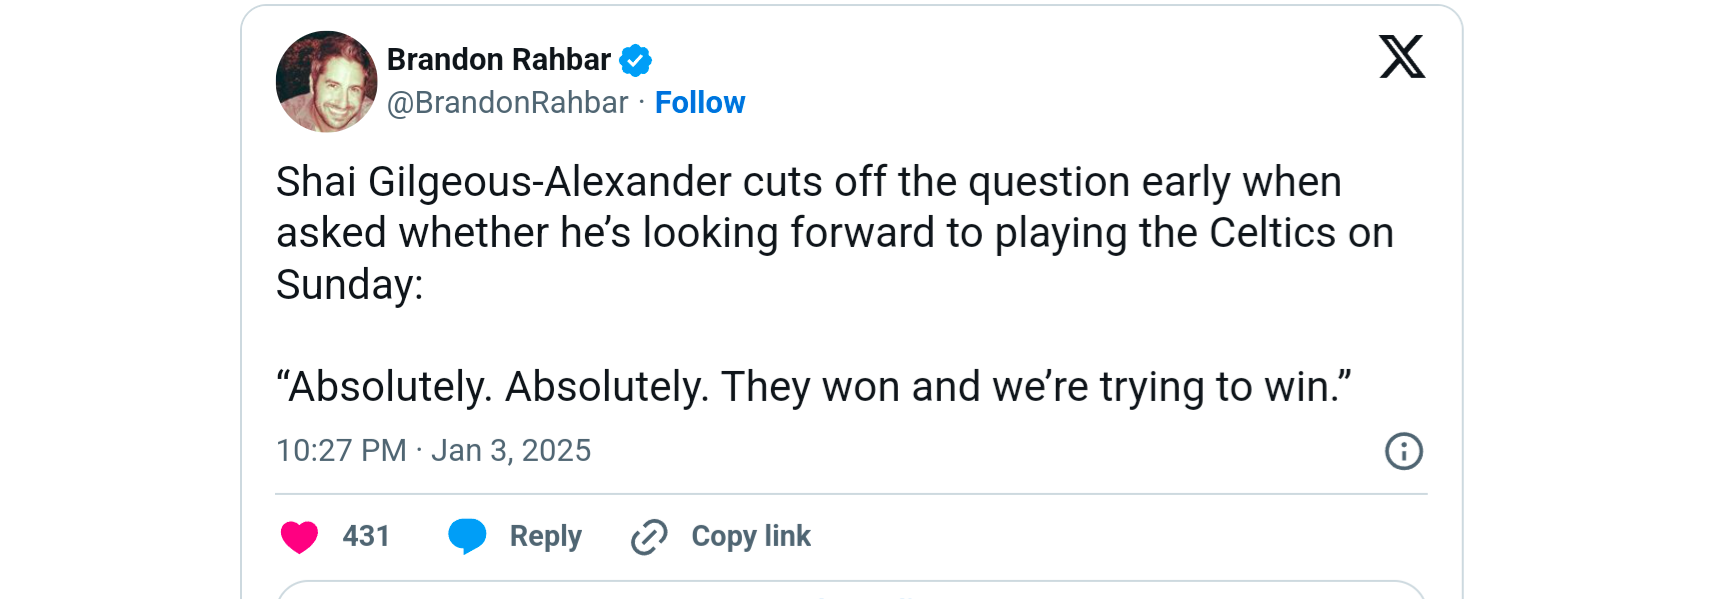Click the X logo in the tweet corner
Image resolution: width=1718 pixels, height=599 pixels.
pos(1402,57)
